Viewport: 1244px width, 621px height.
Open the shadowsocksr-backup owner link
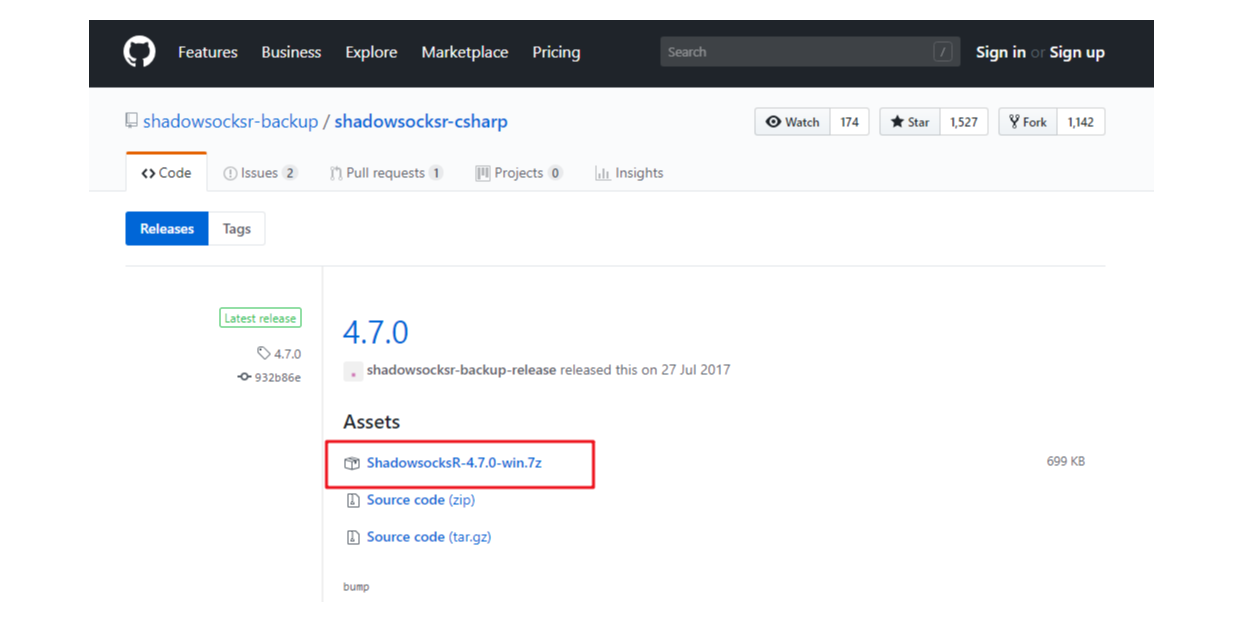[230, 121]
